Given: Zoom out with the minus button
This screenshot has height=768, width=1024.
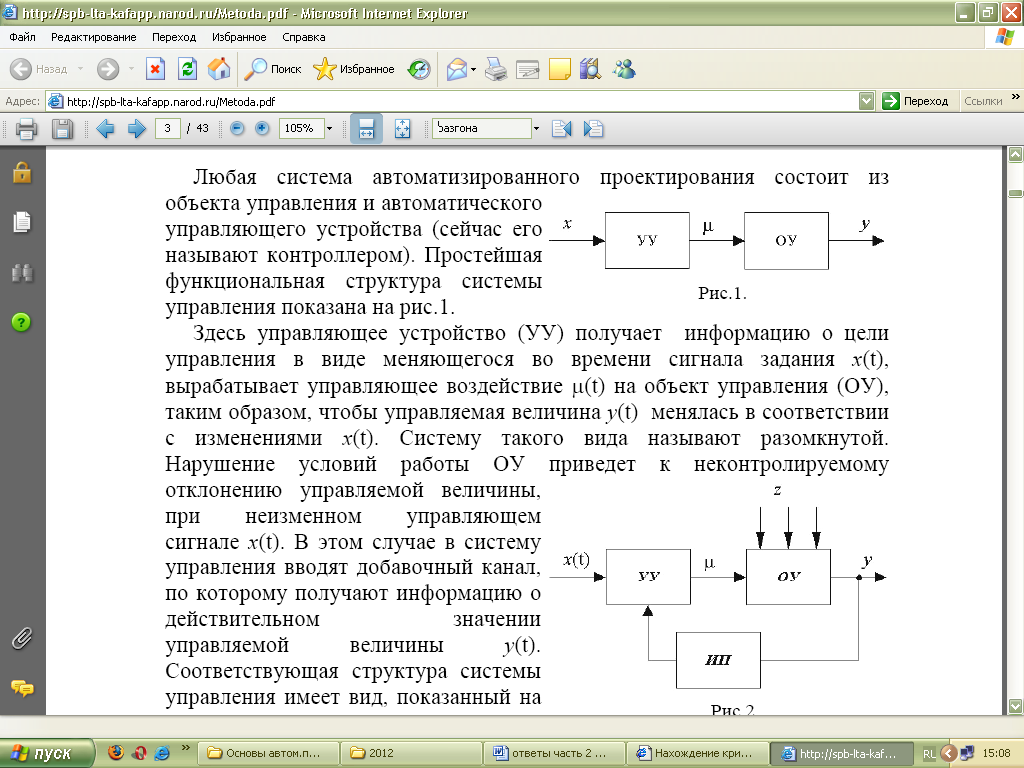Looking at the screenshot, I should point(237,128).
